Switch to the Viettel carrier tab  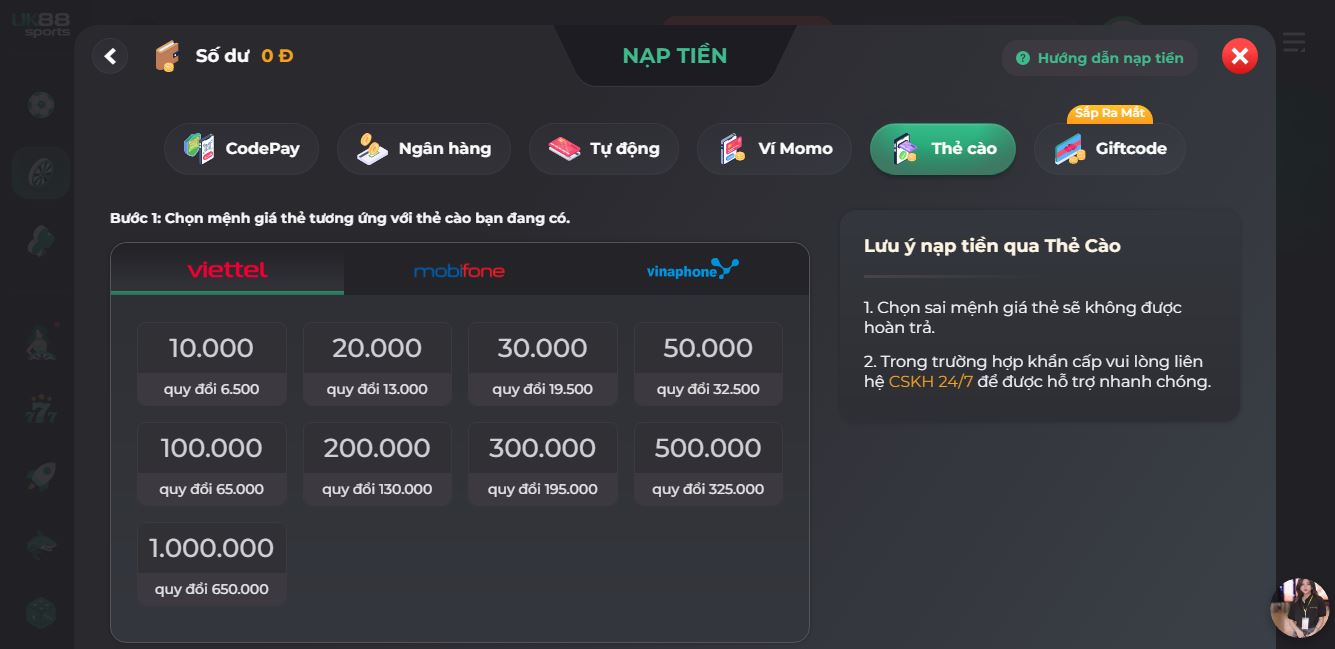(227, 270)
